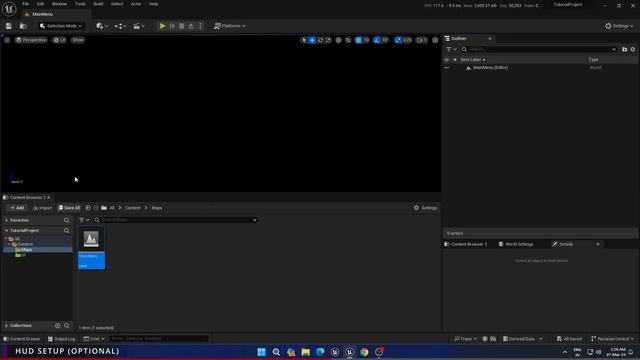Open editor Settings in the toolbar
The height and width of the screenshot is (360, 640).
619,26
